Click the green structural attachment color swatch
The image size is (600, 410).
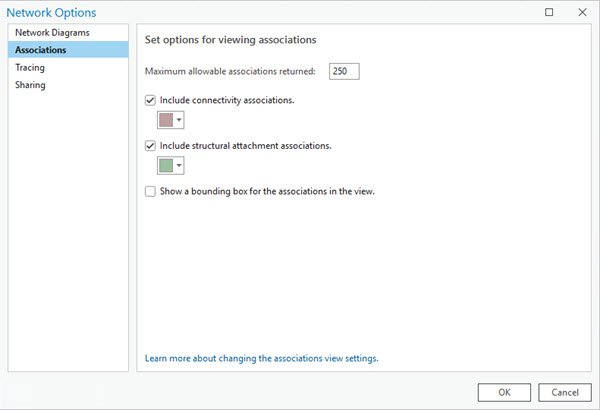coord(165,165)
